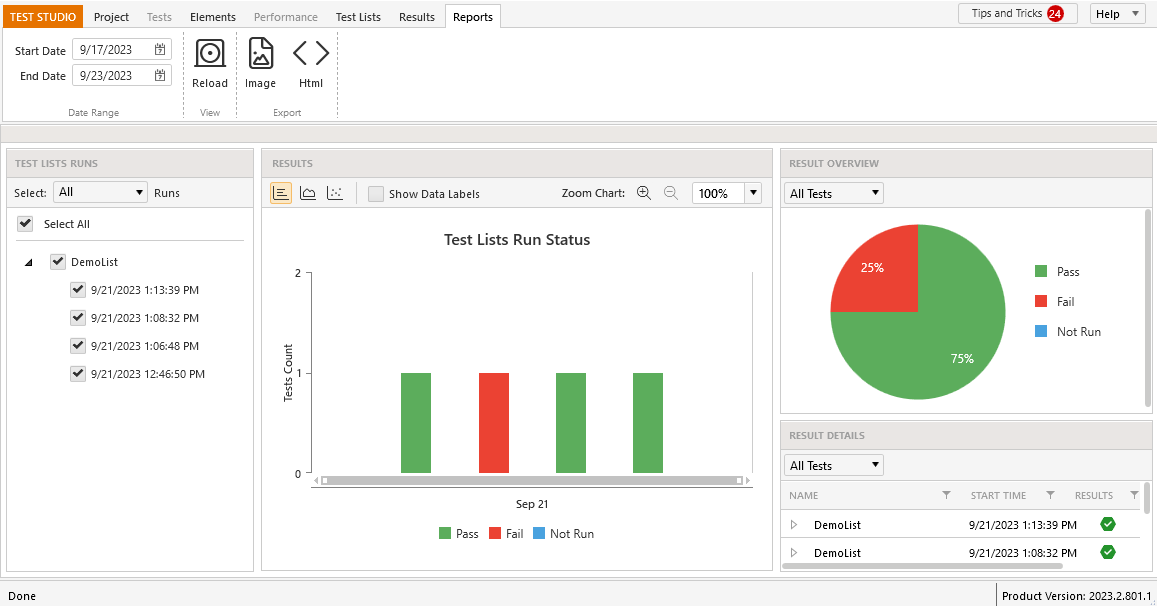1157x606 pixels.
Task: Export the report as Html
Action: pos(311,53)
